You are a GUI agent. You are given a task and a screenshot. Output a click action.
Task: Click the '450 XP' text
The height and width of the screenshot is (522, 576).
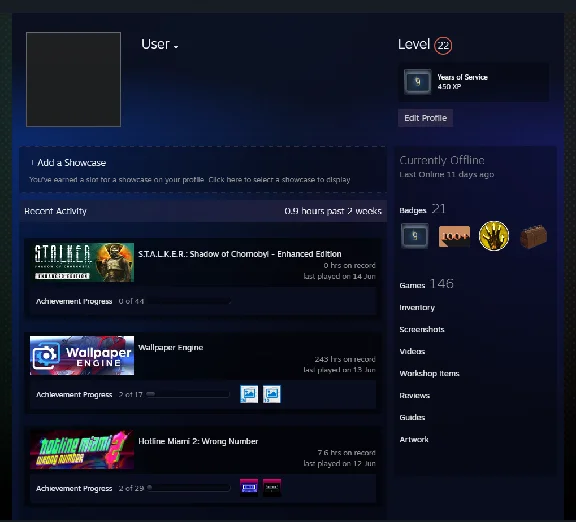click(x=449, y=87)
